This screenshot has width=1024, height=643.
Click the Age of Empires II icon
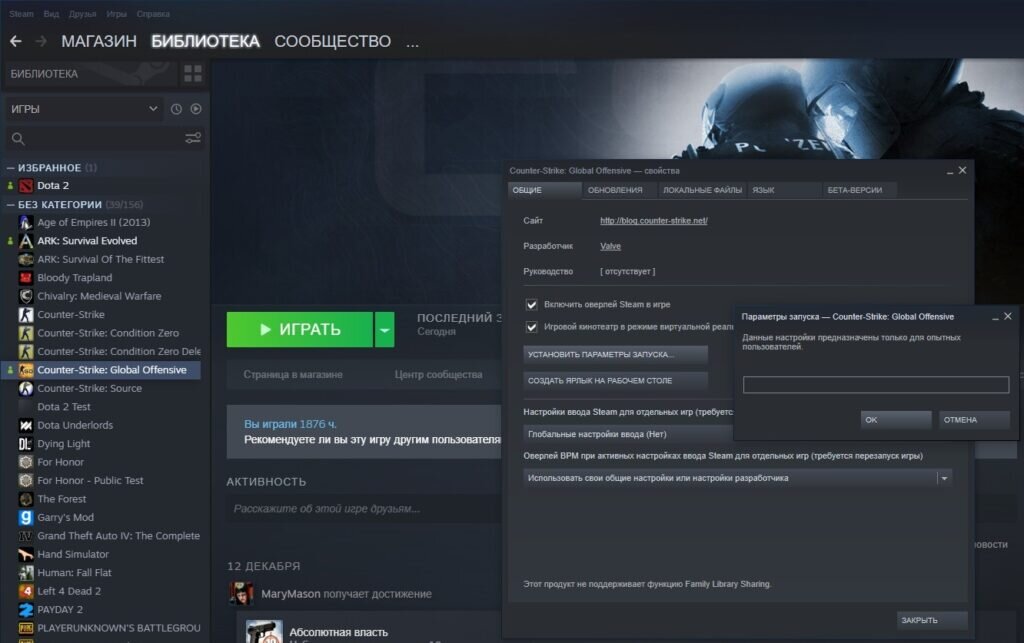(x=26, y=223)
